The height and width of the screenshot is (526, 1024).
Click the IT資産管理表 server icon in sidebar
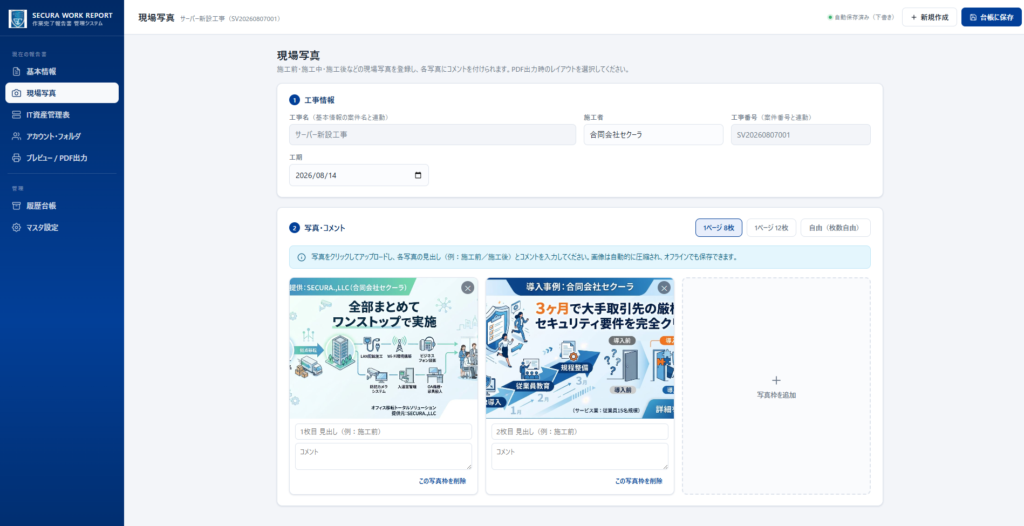(16, 115)
